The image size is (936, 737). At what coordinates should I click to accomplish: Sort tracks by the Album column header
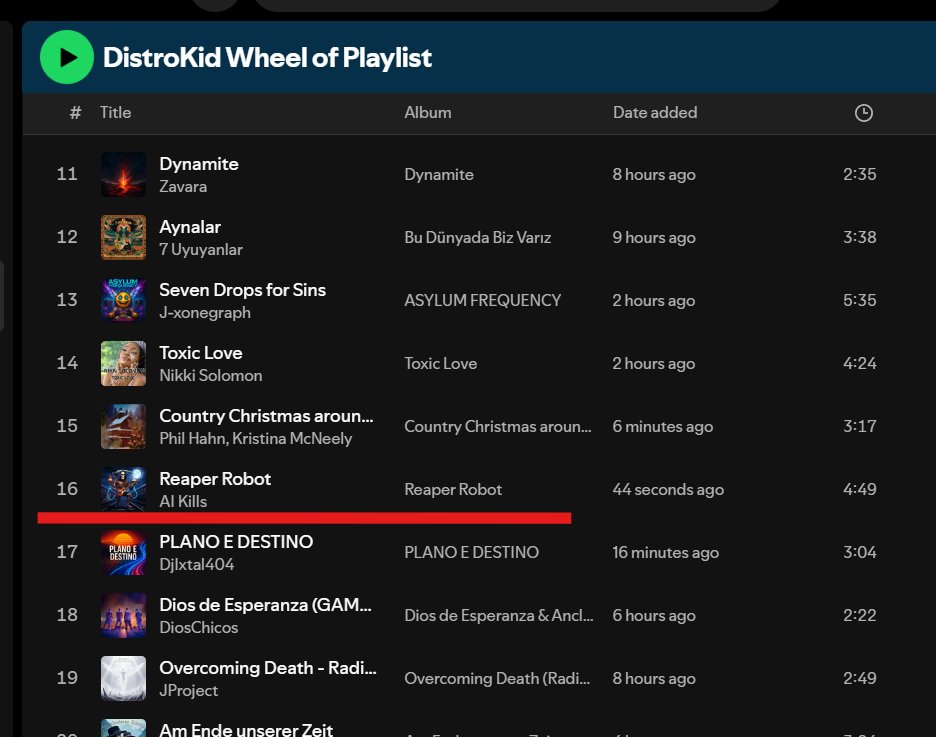[x=428, y=112]
